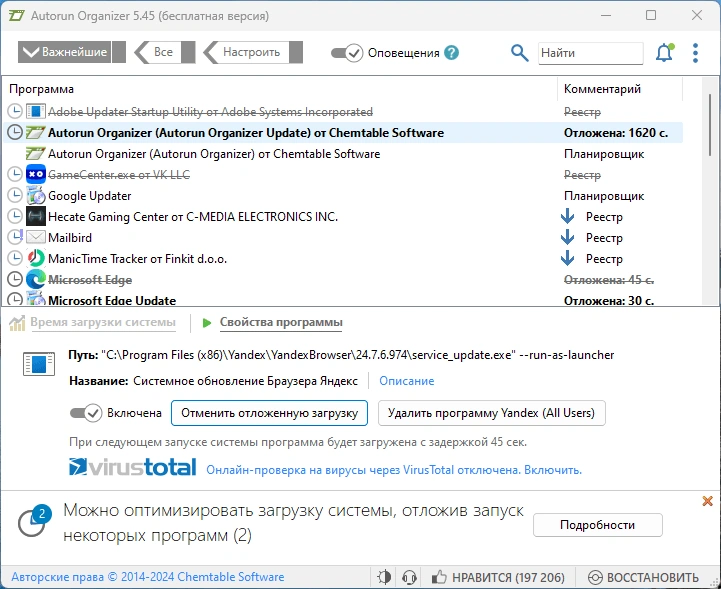The width and height of the screenshot is (721, 589).
Task: Select the Настроить filter tab
Action: click(x=252, y=52)
